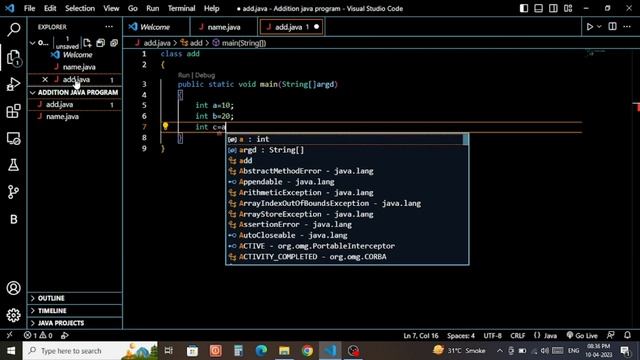640x360 pixels.
Task: Toggle primary side bar layout icon
Action: (524, 8)
